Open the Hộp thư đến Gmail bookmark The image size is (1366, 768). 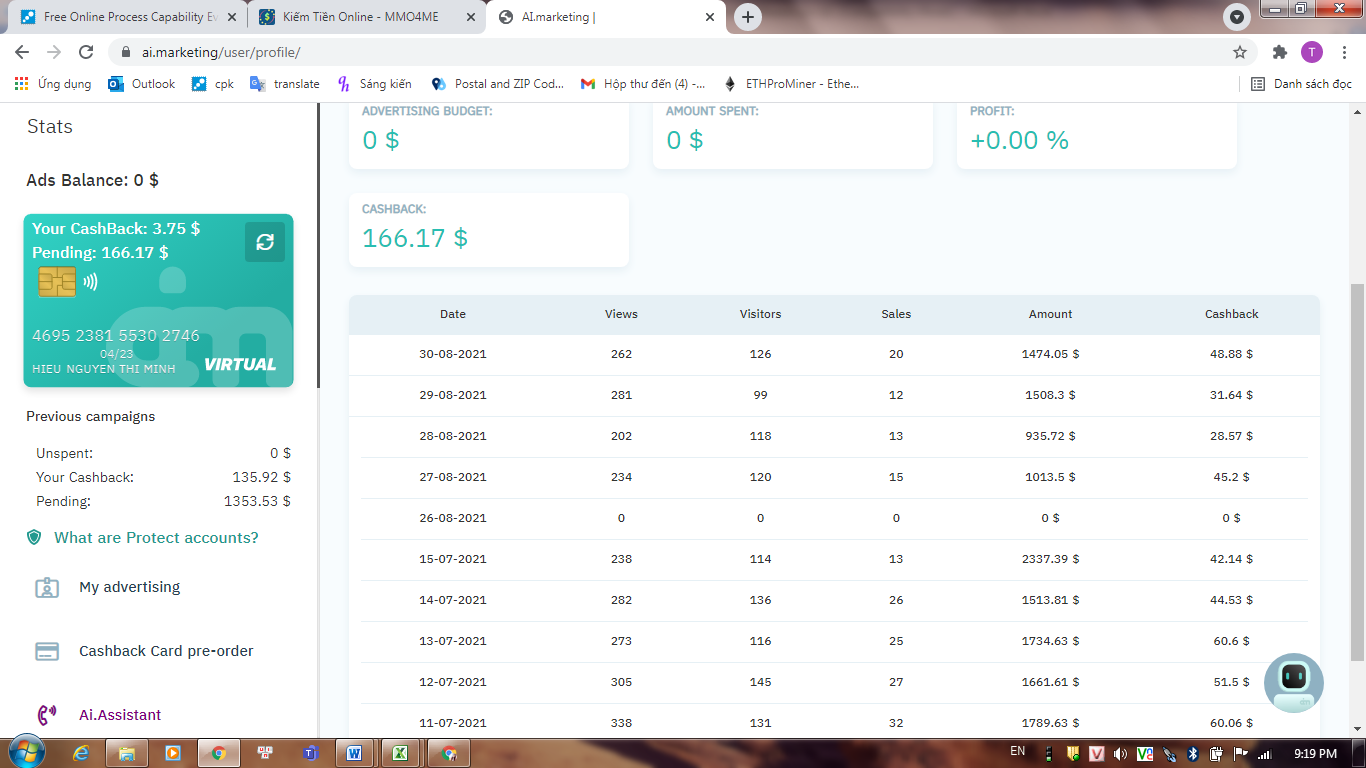pos(643,84)
